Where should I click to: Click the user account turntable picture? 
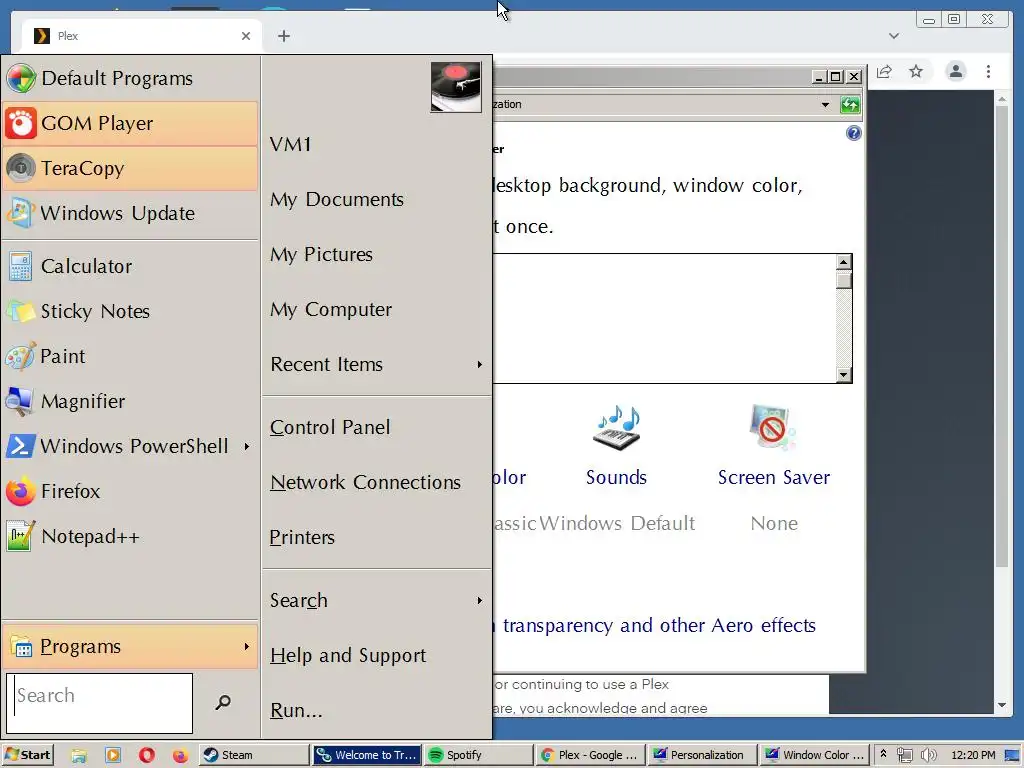pos(456,87)
